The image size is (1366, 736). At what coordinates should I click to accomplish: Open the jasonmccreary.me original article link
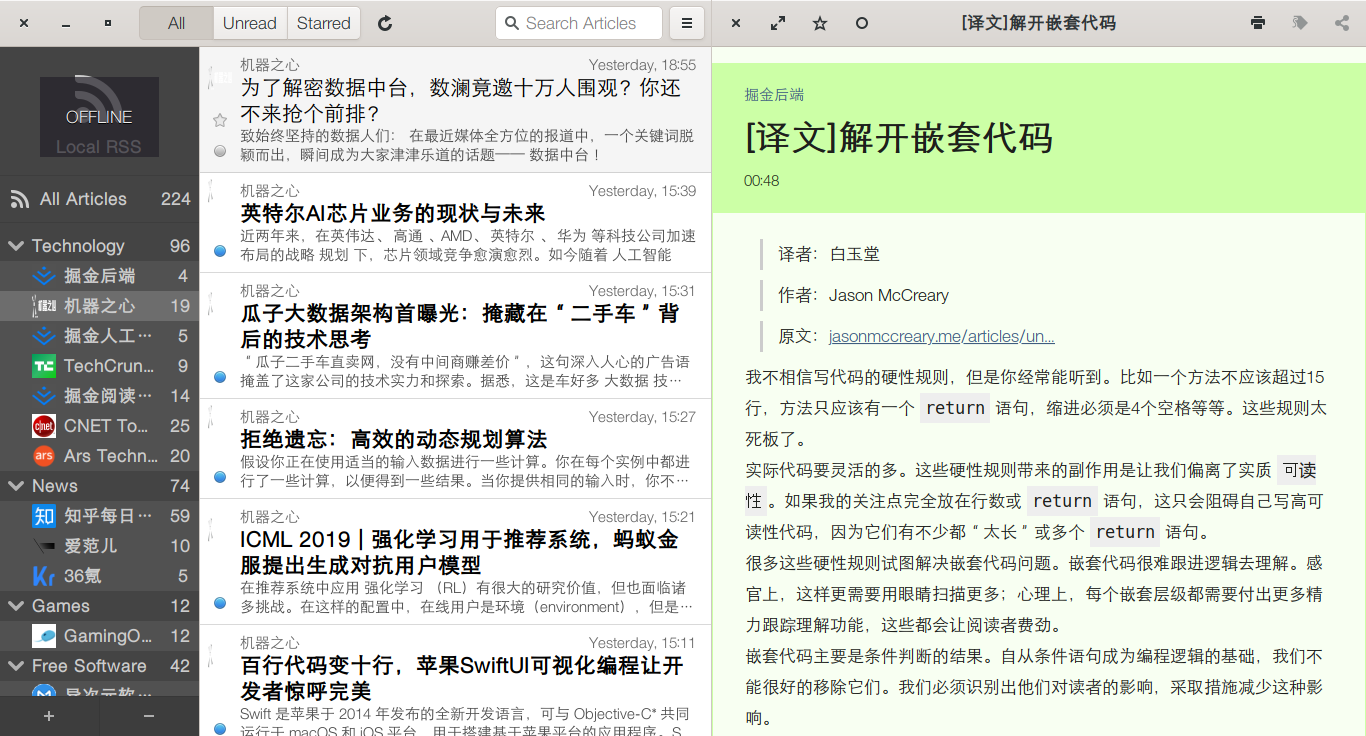coord(941,336)
